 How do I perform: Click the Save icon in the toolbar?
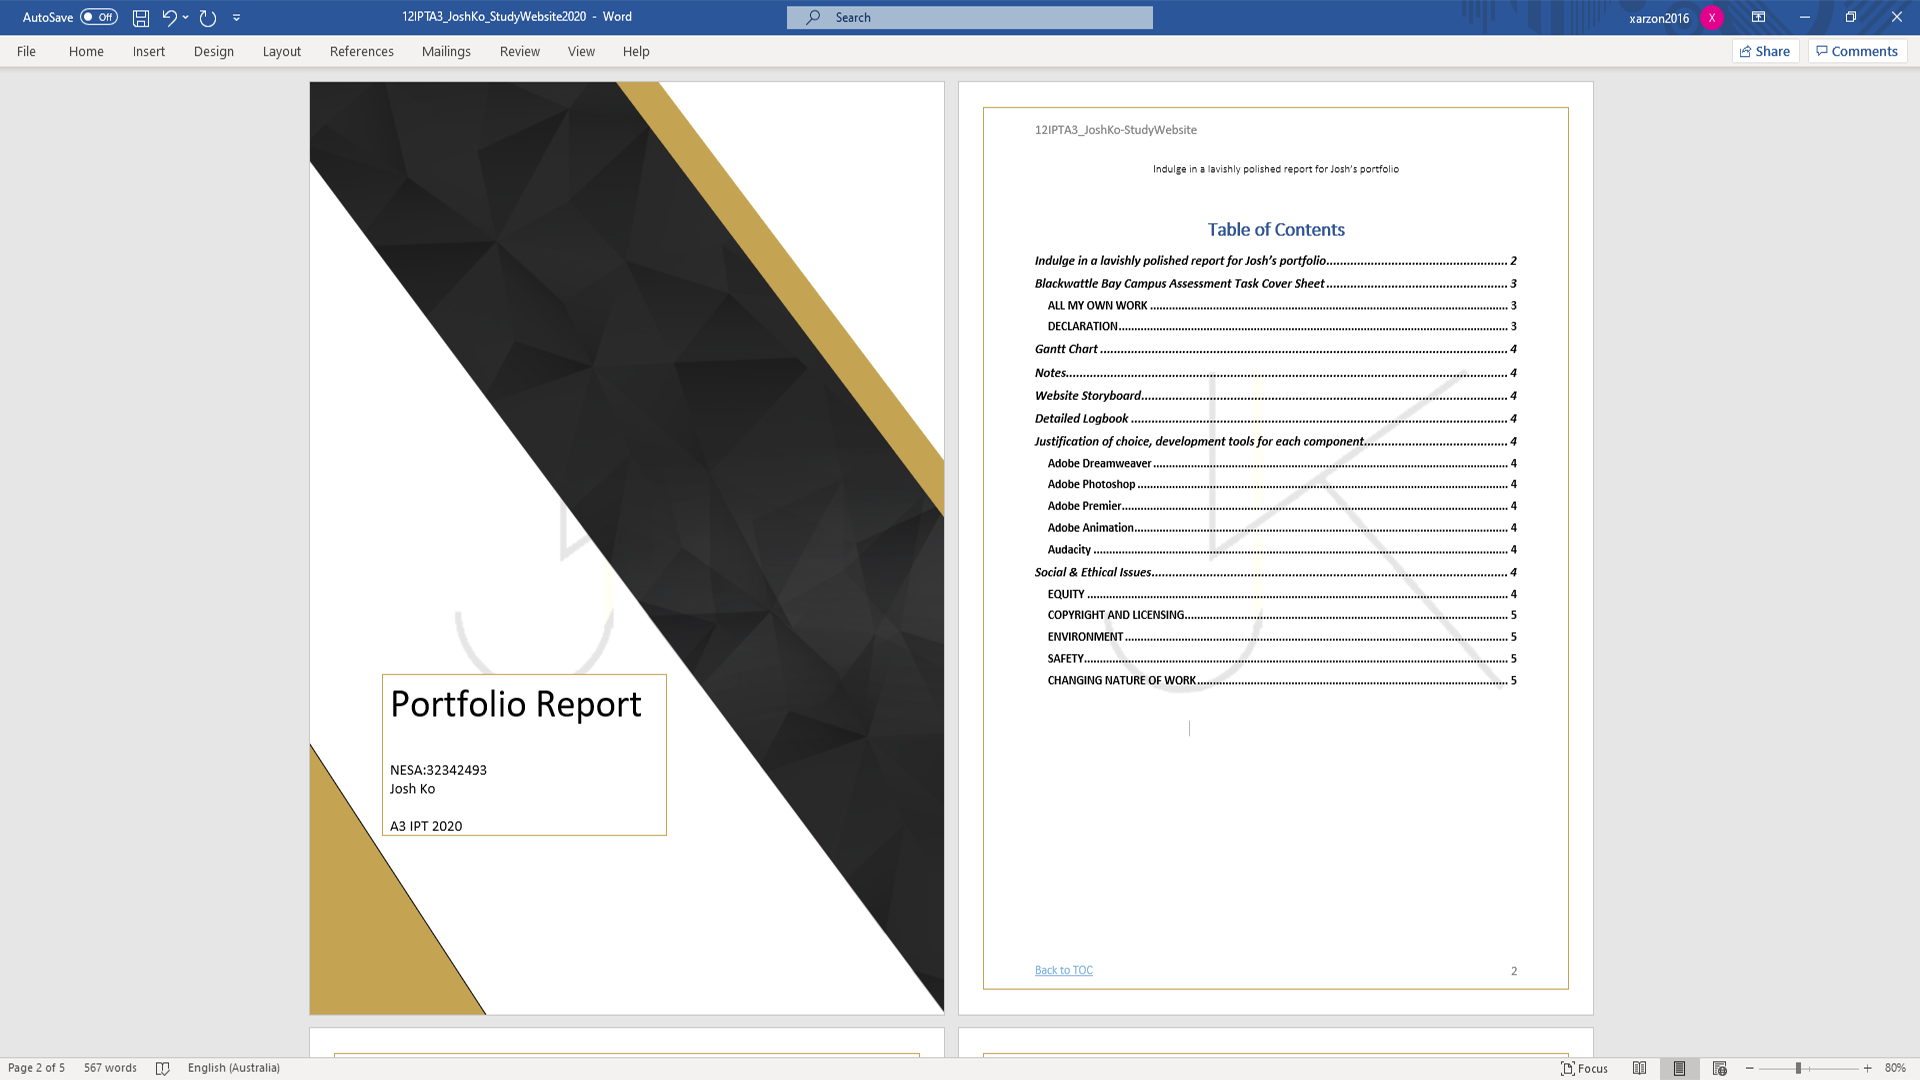point(140,17)
